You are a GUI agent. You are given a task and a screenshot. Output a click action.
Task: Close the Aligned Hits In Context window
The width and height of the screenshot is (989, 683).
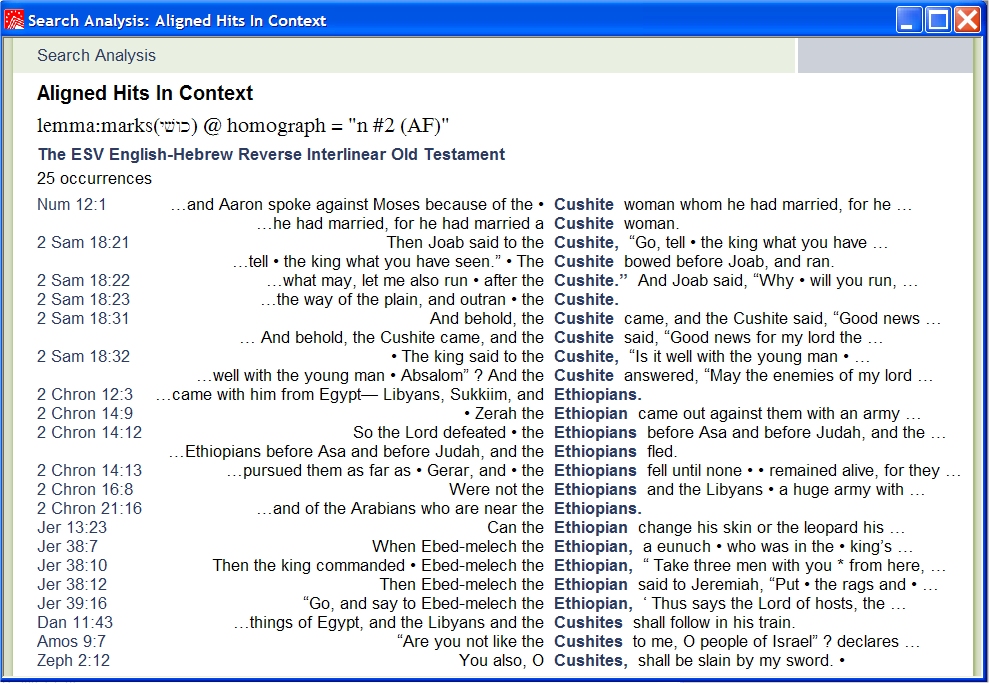tap(967, 20)
